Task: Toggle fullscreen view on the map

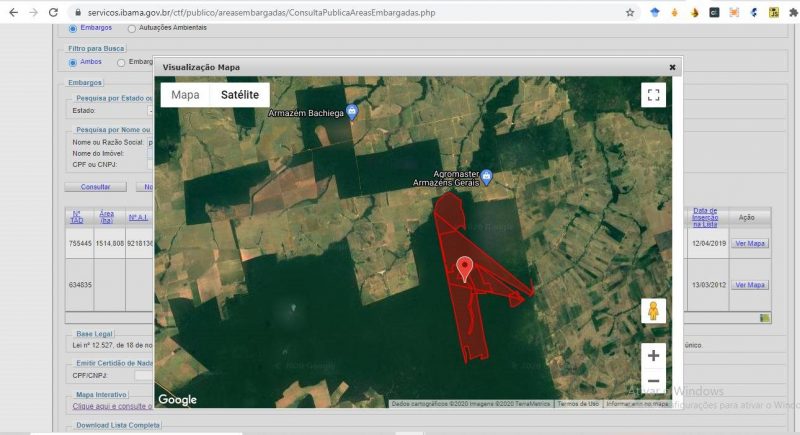Action: (x=653, y=95)
